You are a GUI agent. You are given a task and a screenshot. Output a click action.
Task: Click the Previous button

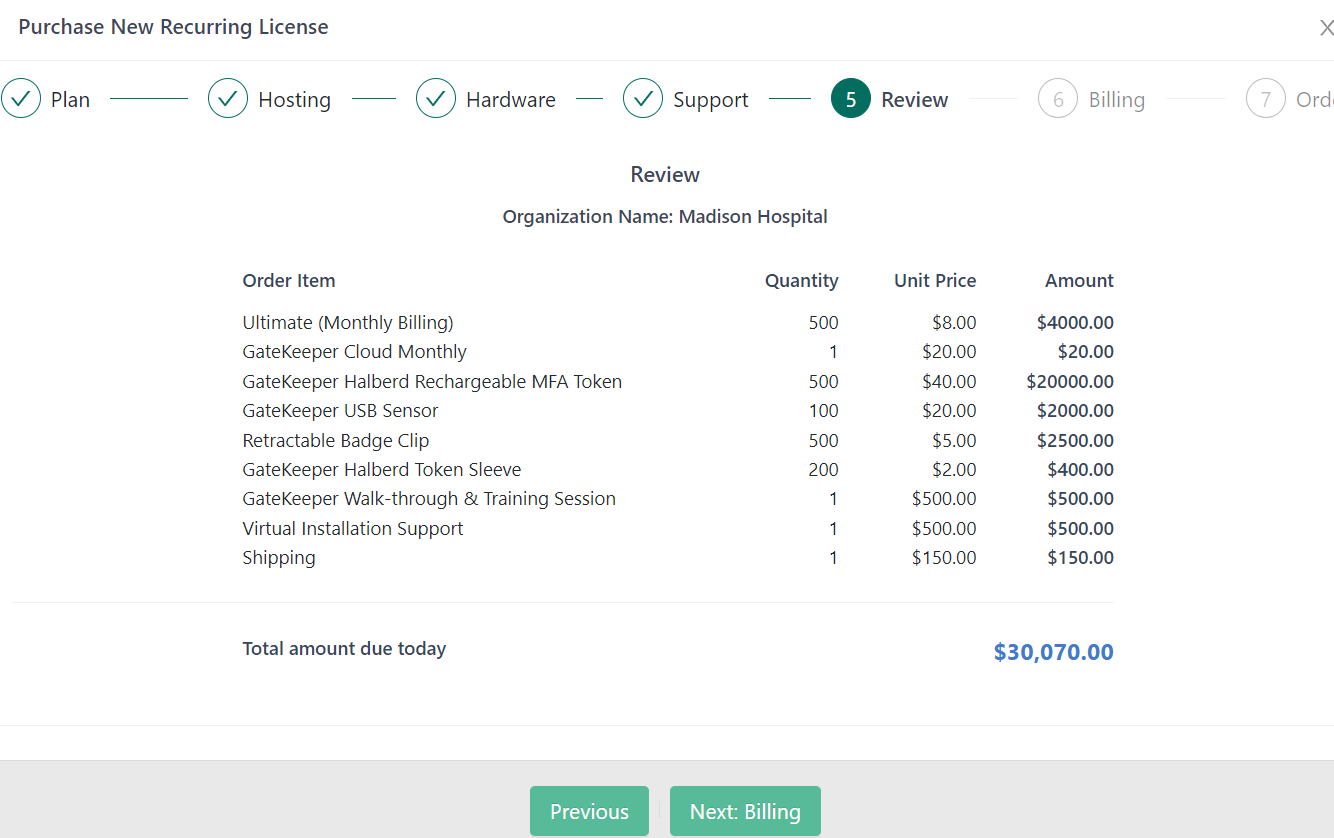pyautogui.click(x=589, y=811)
